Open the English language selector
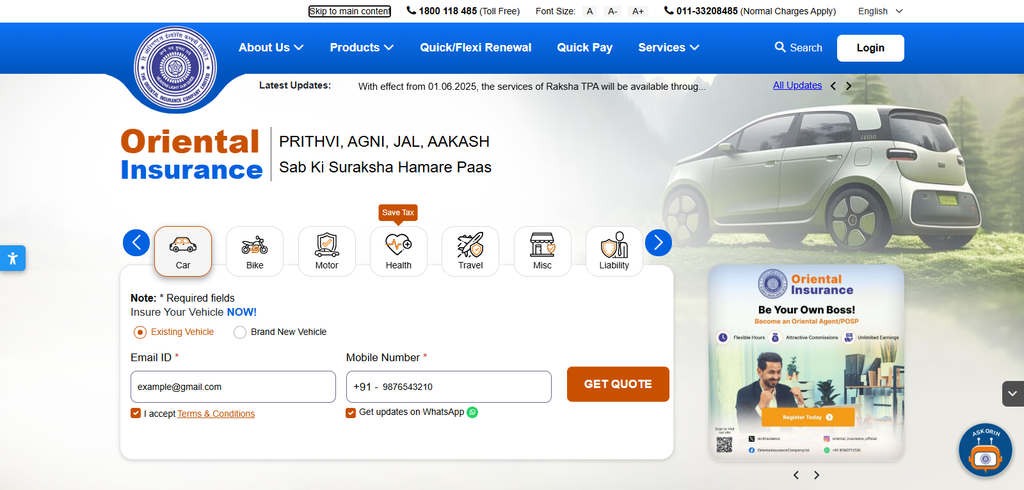 (x=880, y=11)
